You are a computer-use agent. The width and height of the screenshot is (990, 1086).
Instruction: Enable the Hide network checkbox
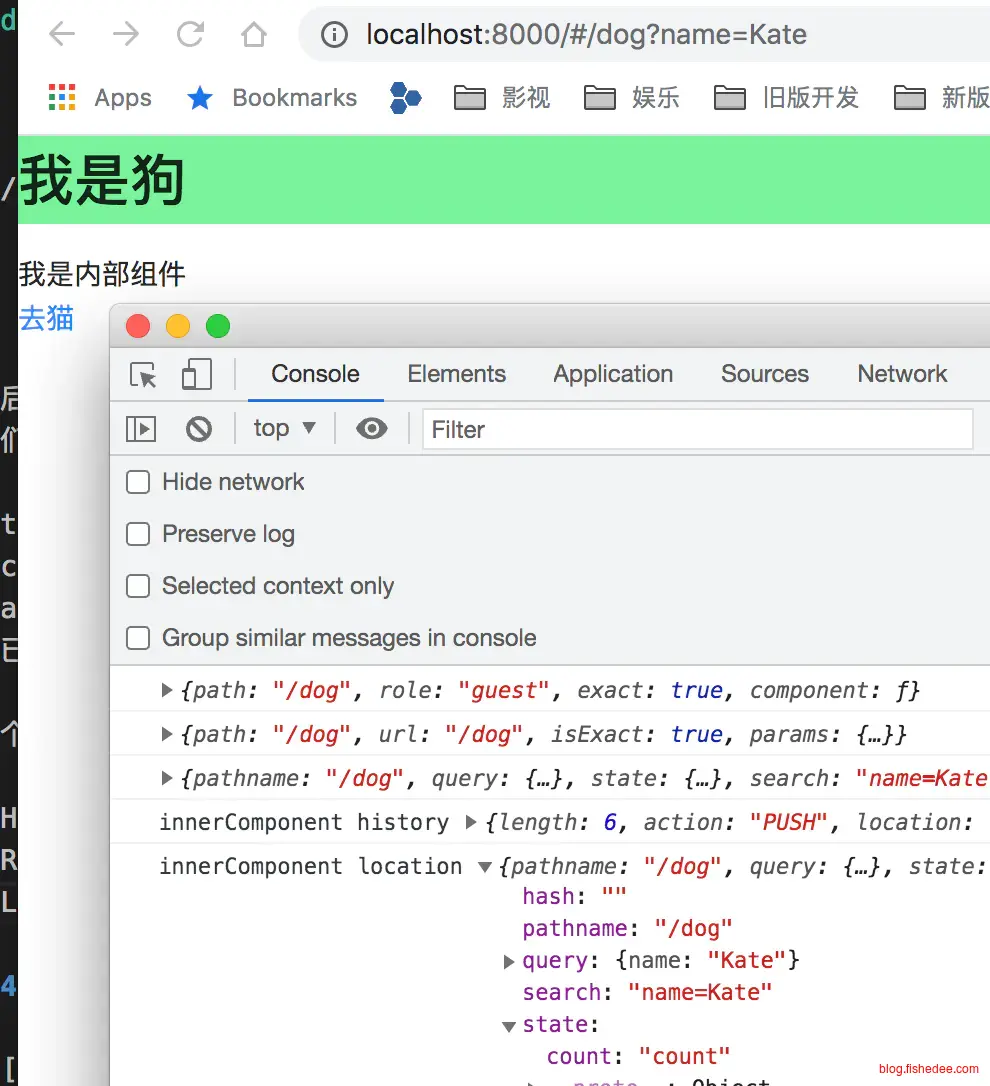point(138,482)
